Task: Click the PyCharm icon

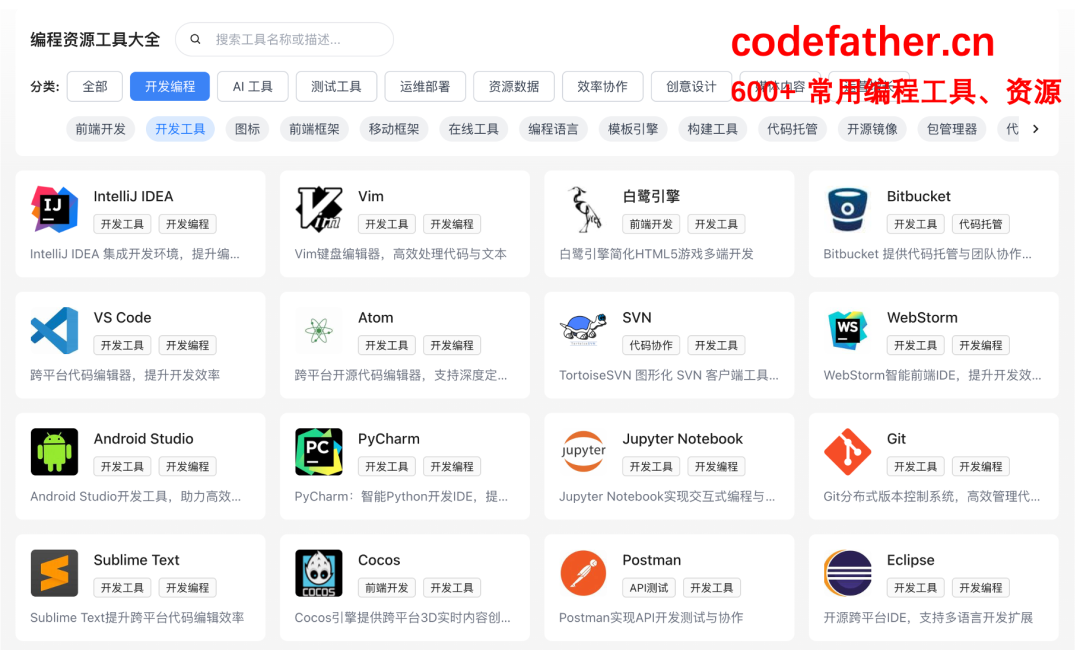Action: 318,452
